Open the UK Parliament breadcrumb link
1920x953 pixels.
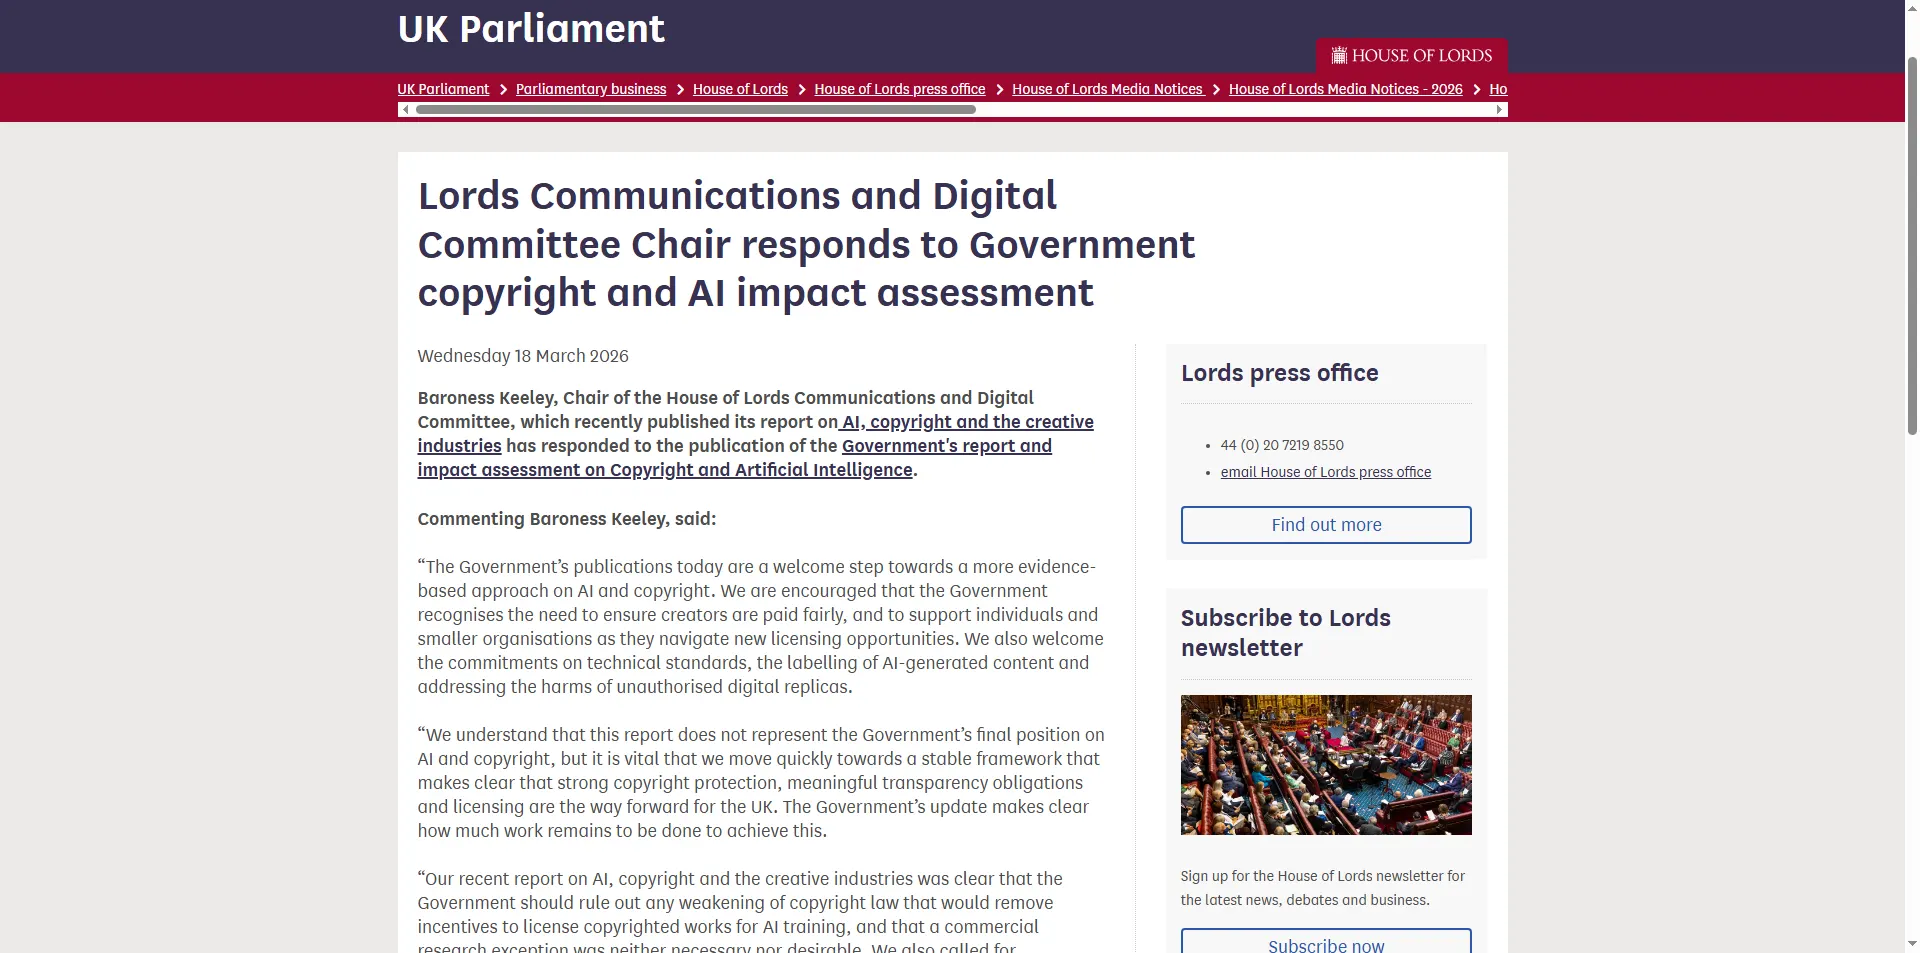(x=443, y=89)
